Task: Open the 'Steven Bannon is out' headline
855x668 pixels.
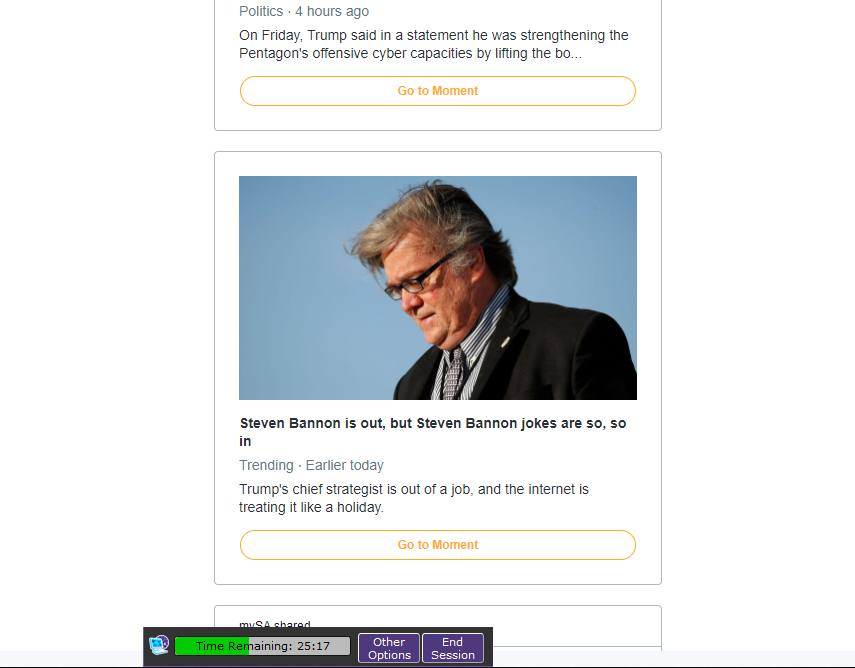Action: coord(433,432)
